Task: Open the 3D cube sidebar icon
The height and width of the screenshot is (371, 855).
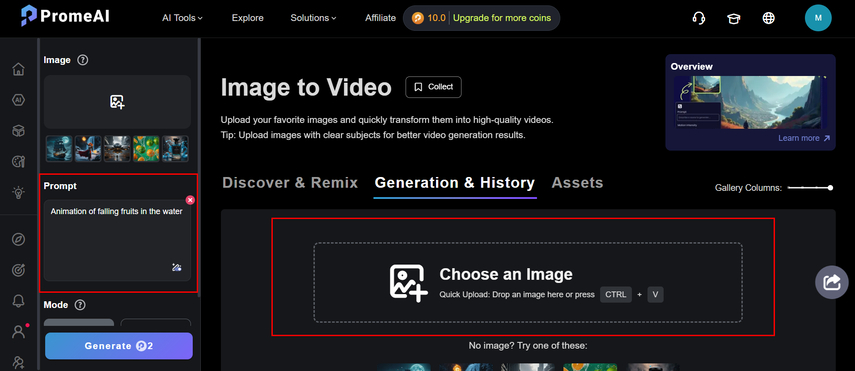Action: coord(19,131)
